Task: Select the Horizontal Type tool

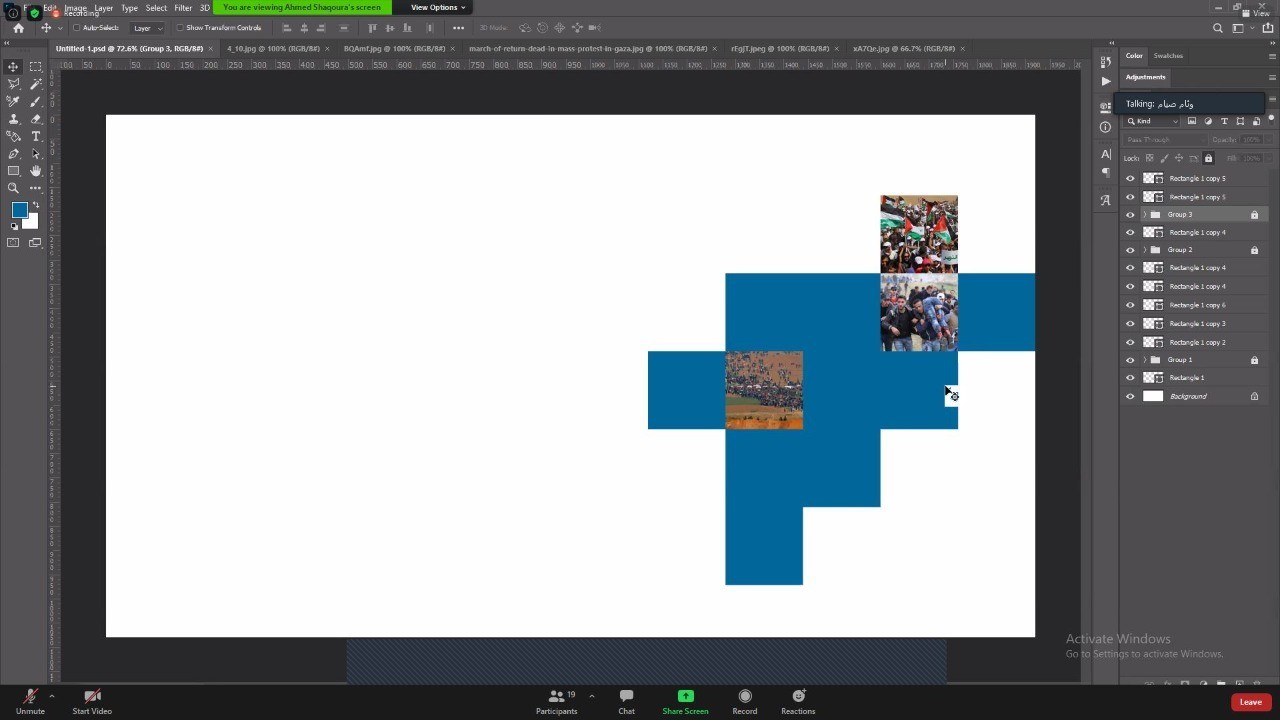Action: (36, 136)
